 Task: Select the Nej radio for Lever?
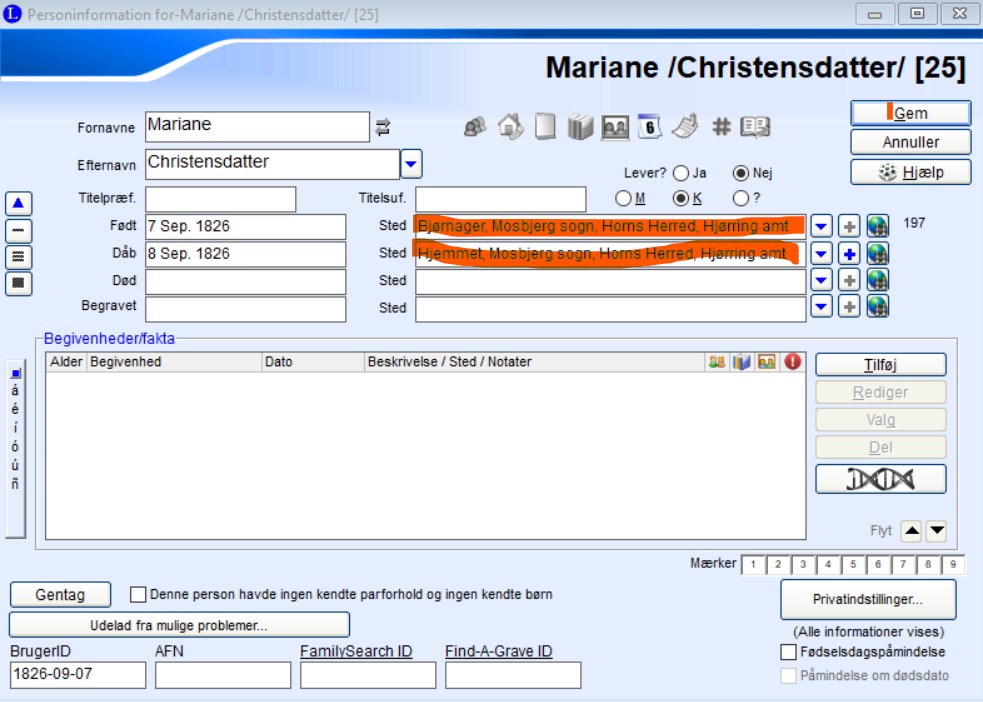tap(740, 173)
